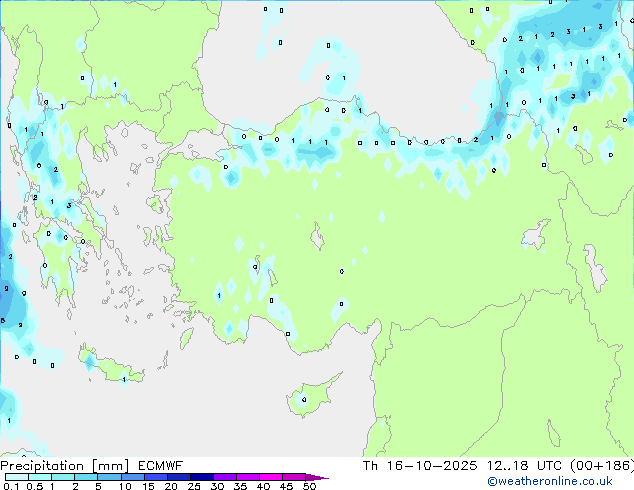This screenshot has height=490, width=634.
Task: Click the island of Cyprus on the map
Action: (x=312, y=397)
